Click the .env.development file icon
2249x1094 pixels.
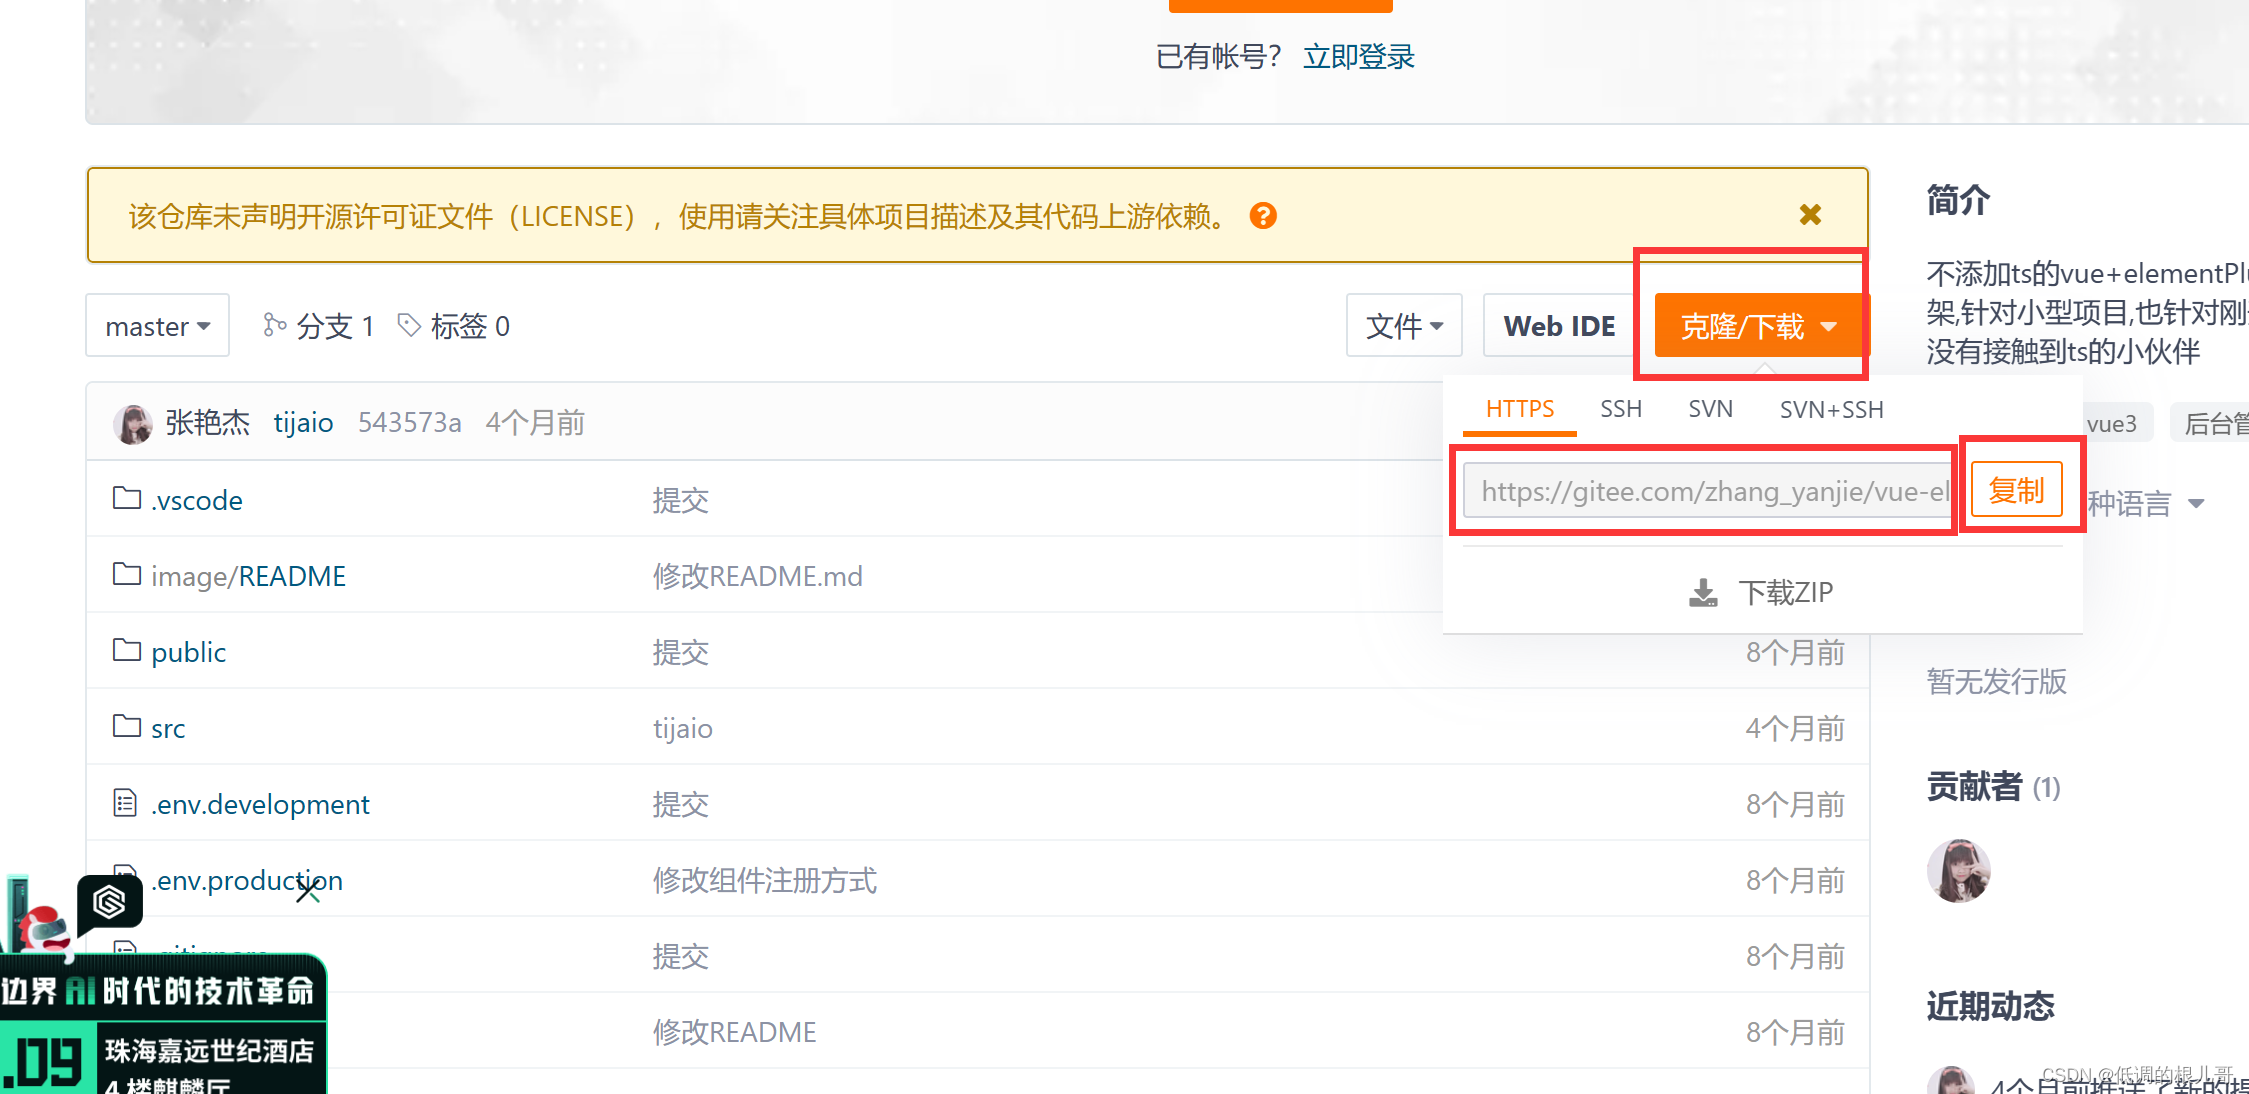[125, 802]
